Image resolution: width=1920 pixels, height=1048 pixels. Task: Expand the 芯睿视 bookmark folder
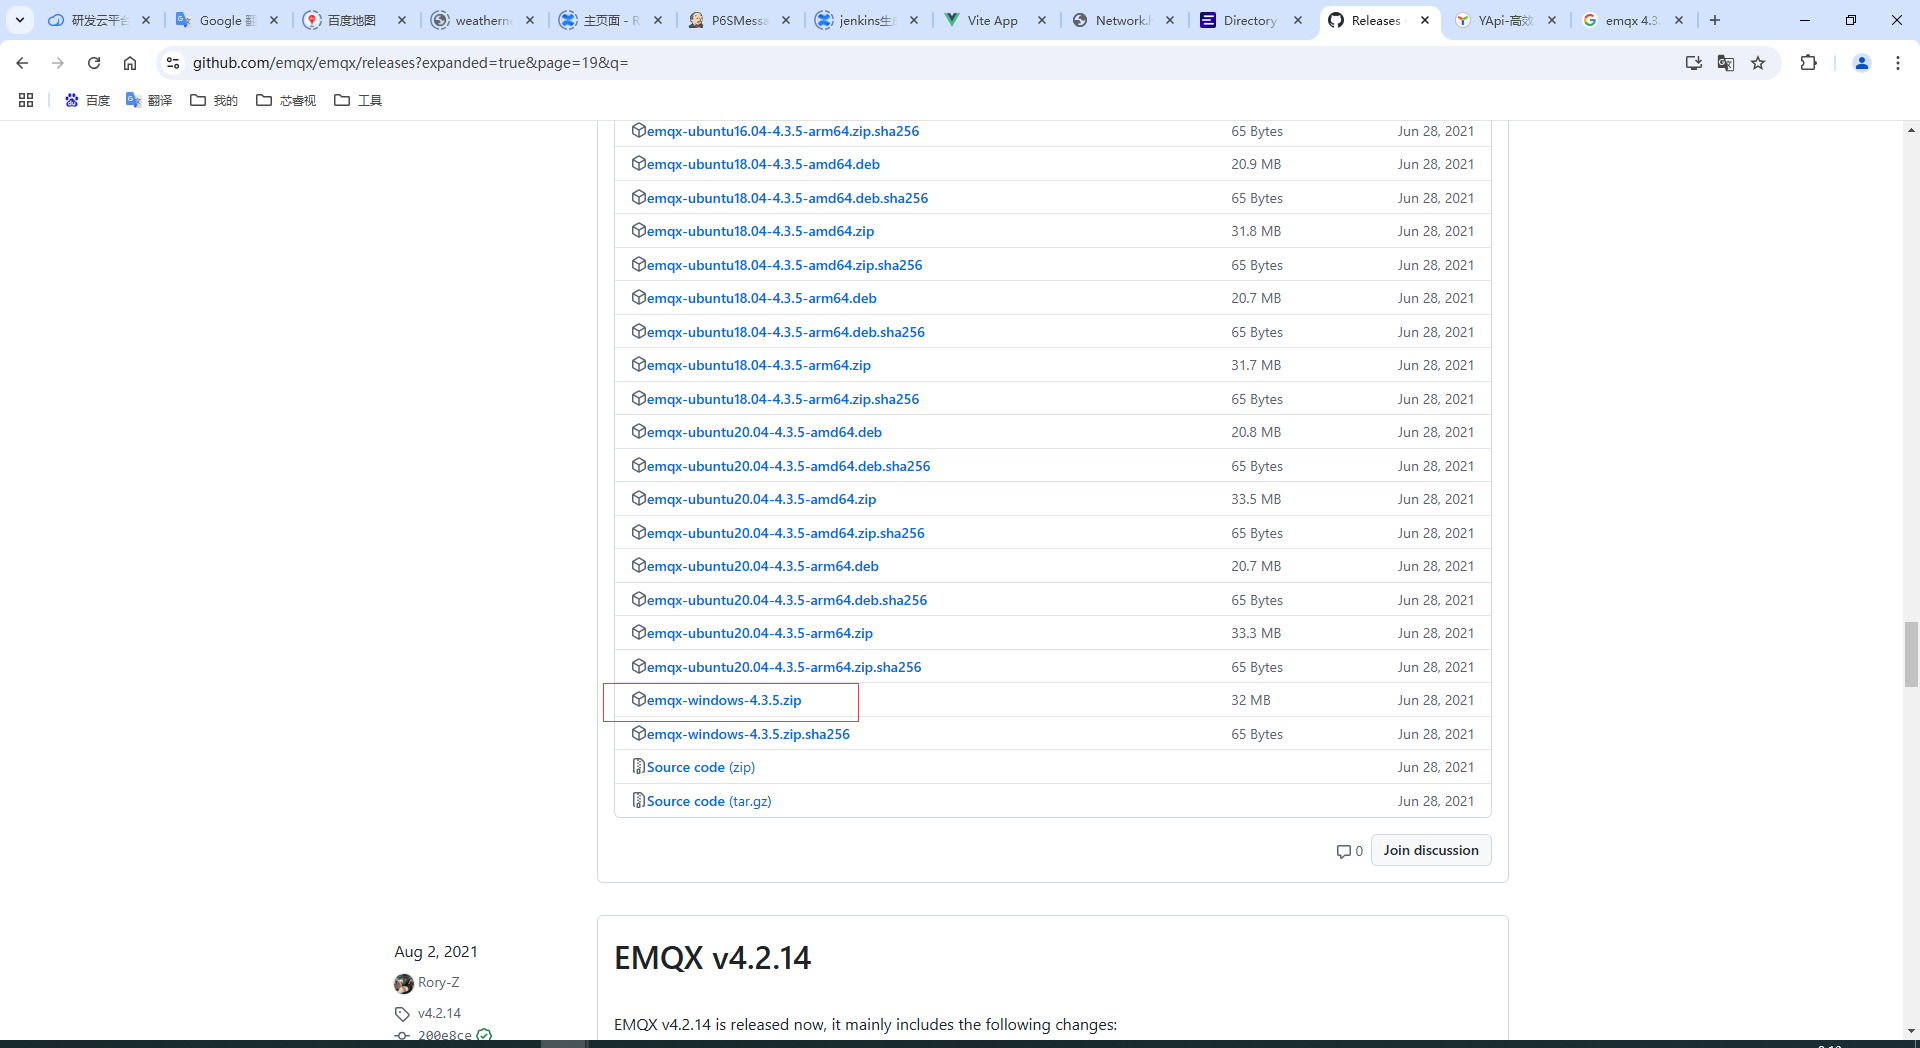[x=286, y=100]
